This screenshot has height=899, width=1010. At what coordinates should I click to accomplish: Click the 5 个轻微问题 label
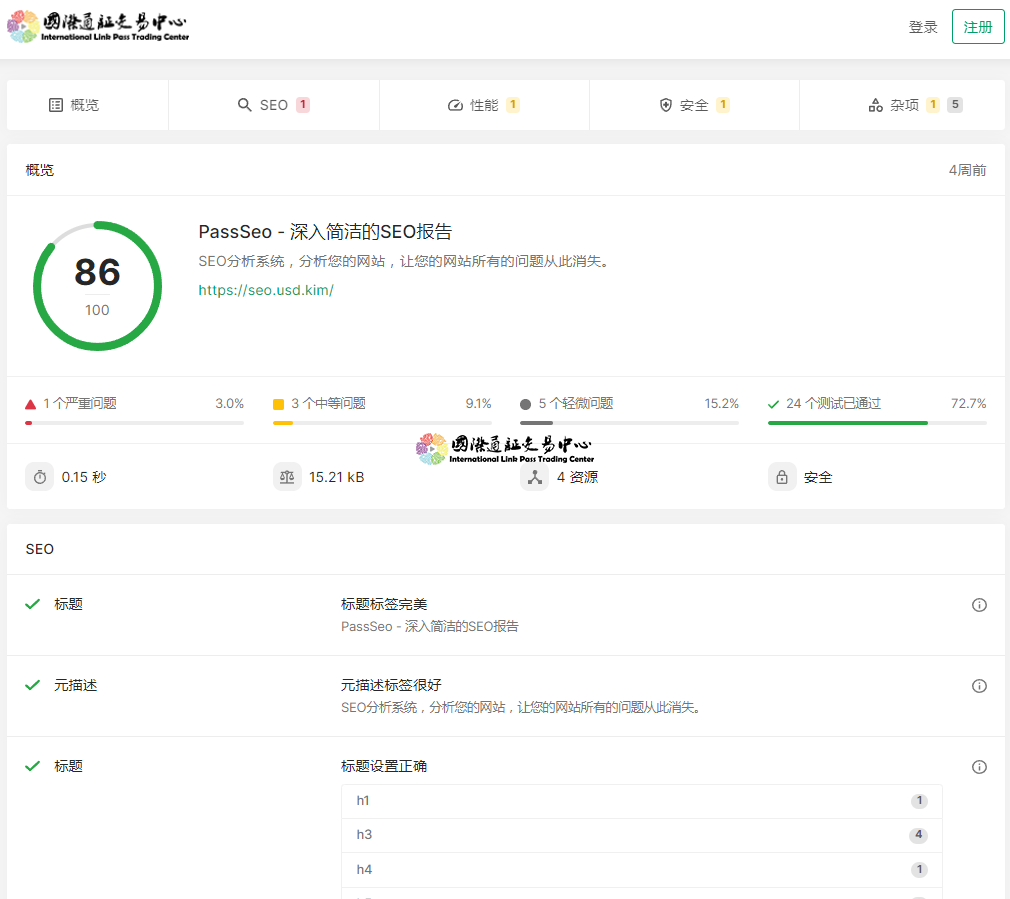576,404
